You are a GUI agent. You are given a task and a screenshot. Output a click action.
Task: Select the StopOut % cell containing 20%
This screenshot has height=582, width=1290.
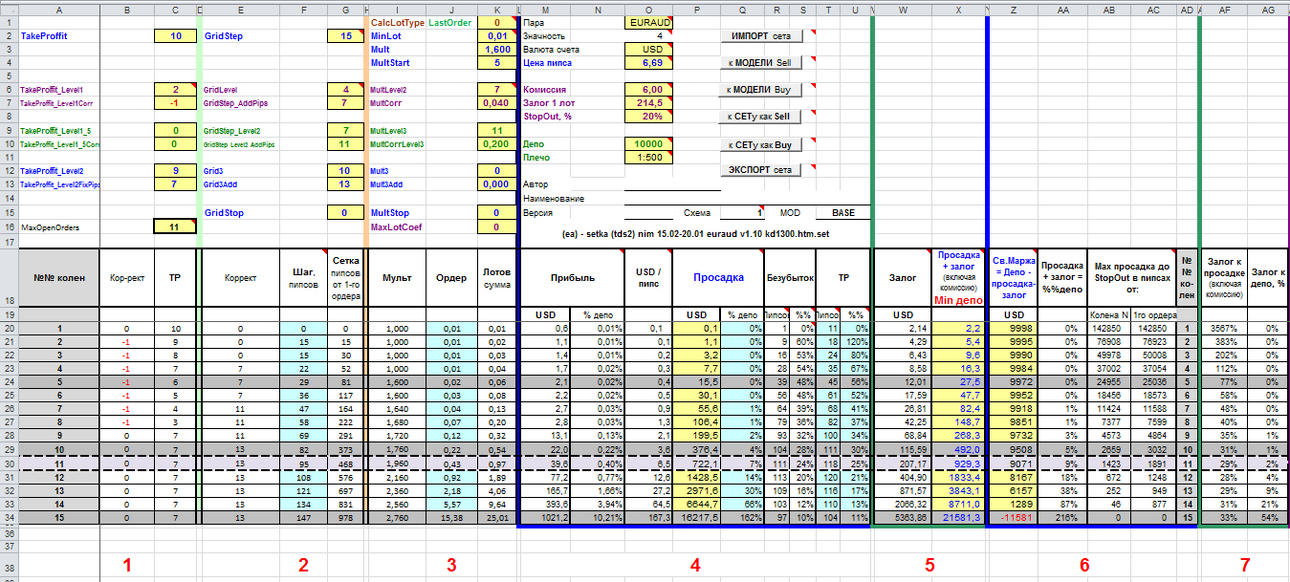[x=649, y=116]
